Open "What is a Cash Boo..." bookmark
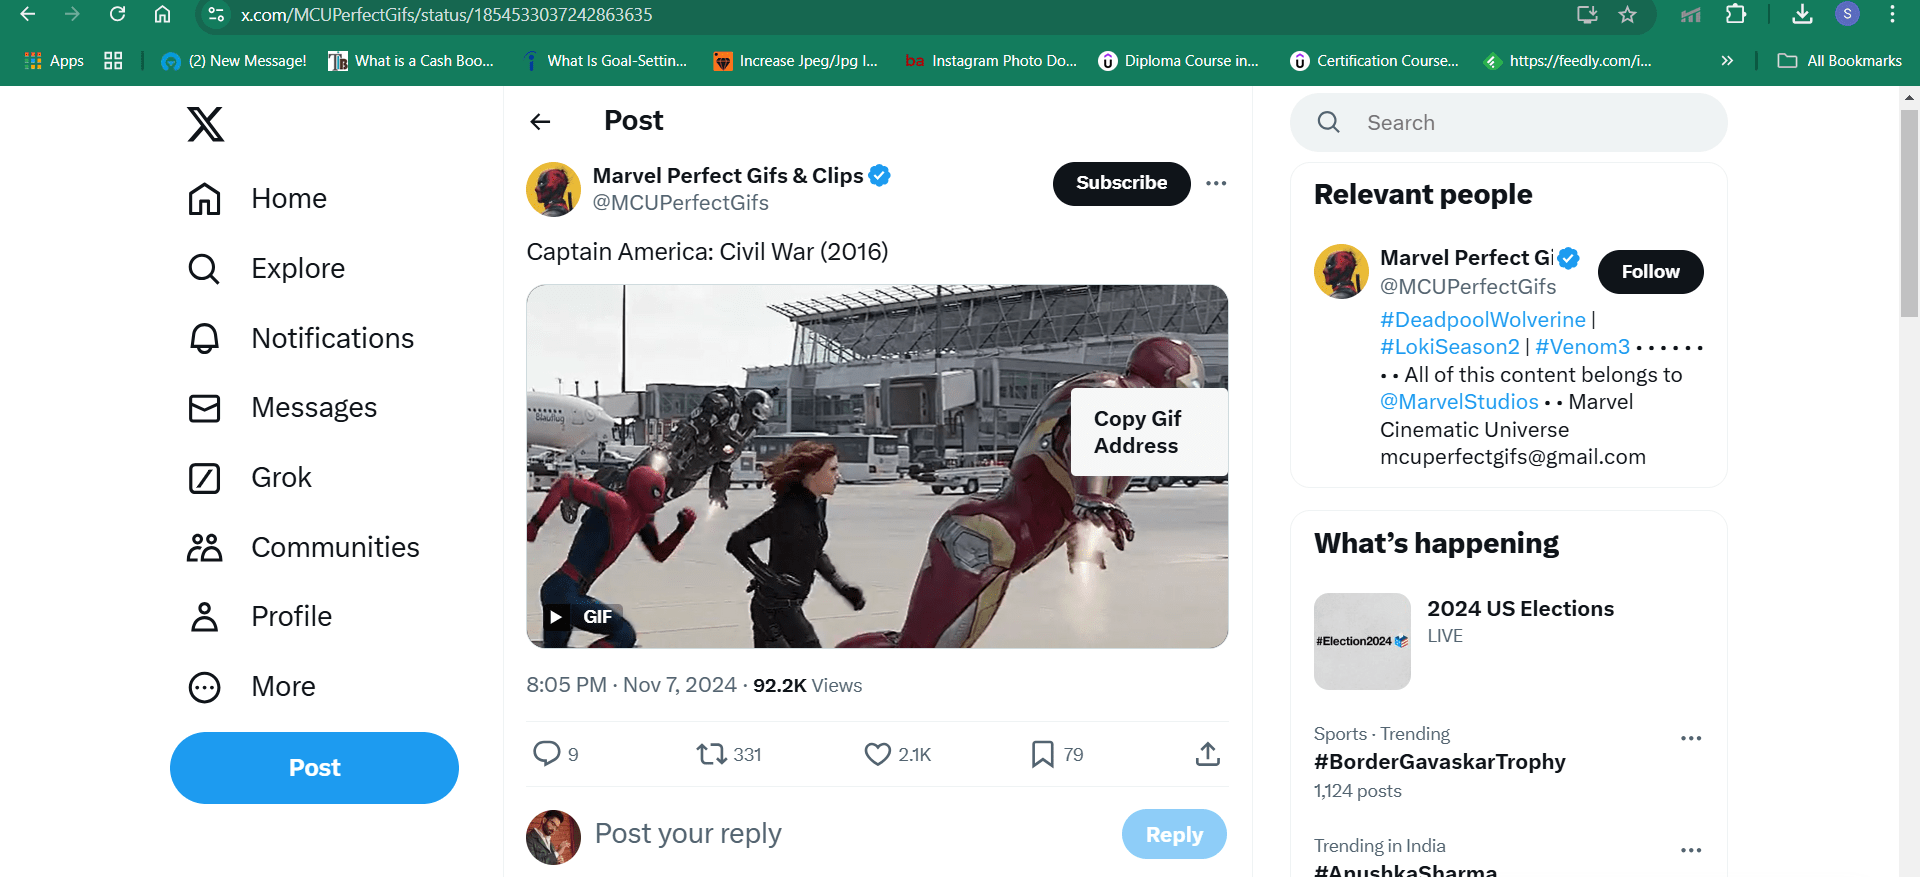This screenshot has height=877, width=1920. tap(411, 61)
